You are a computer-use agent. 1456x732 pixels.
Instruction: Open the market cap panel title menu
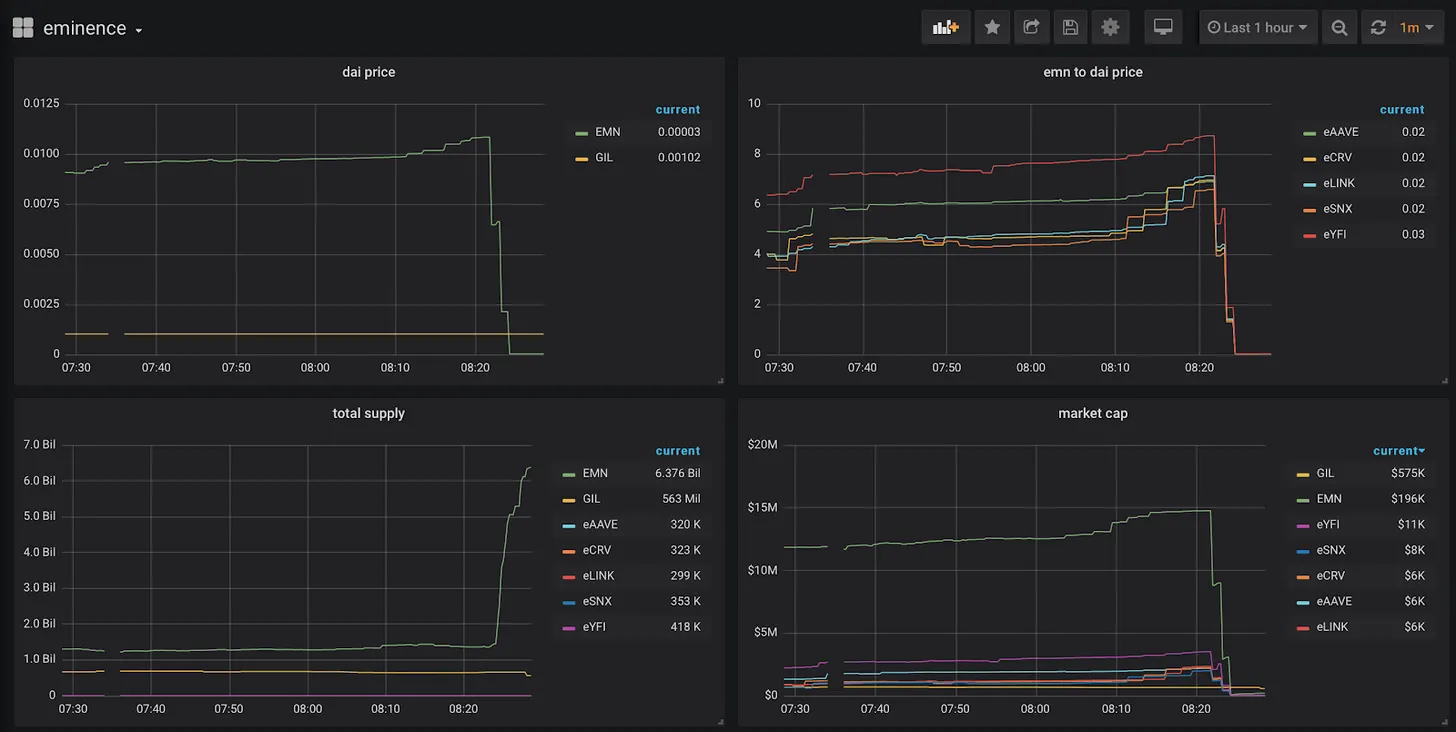tap(1092, 413)
